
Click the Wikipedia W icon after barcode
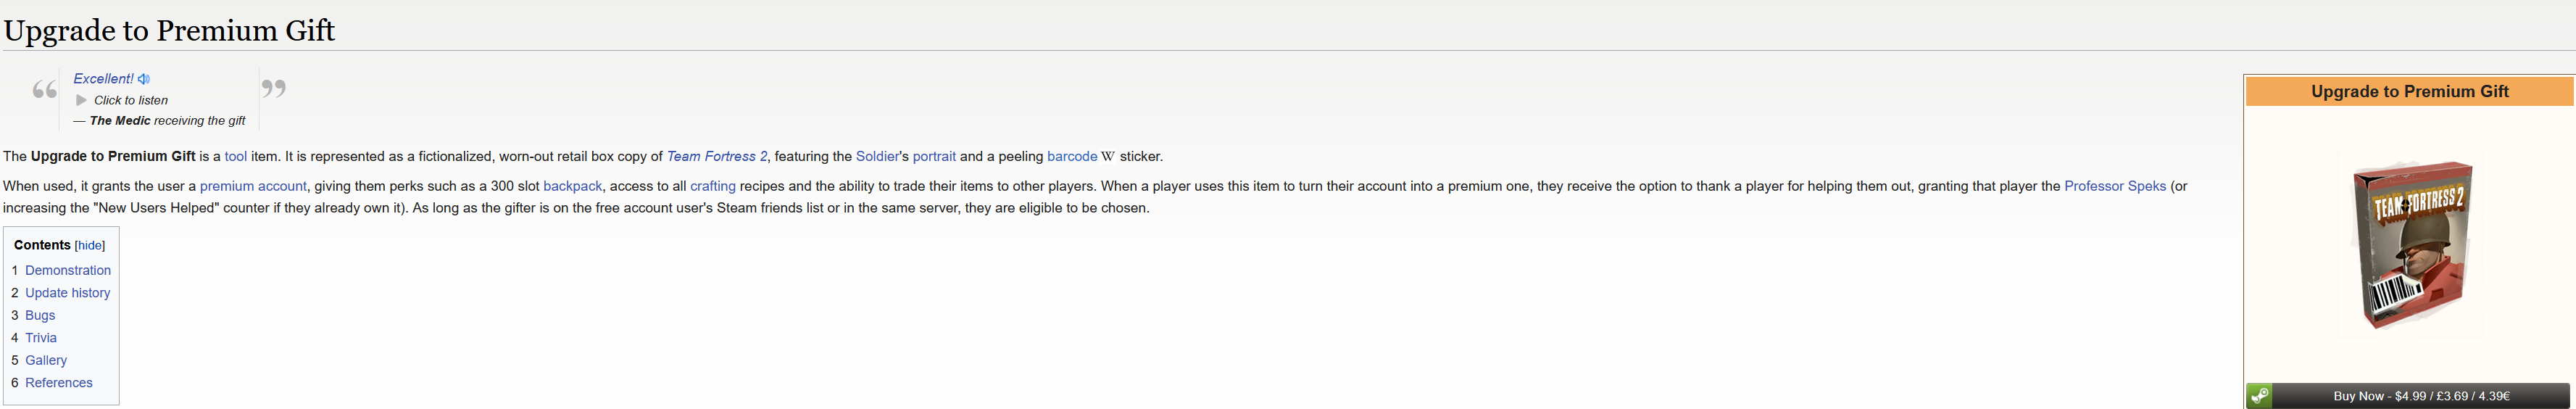pos(1108,157)
